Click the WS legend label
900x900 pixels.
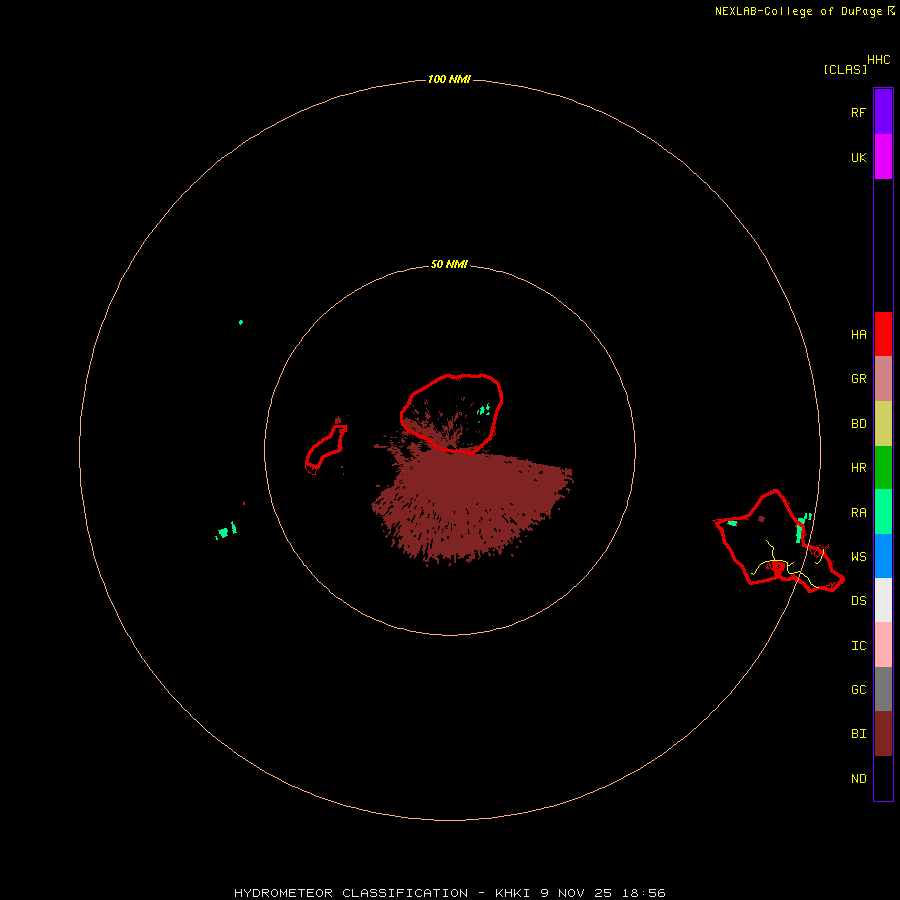tap(858, 556)
